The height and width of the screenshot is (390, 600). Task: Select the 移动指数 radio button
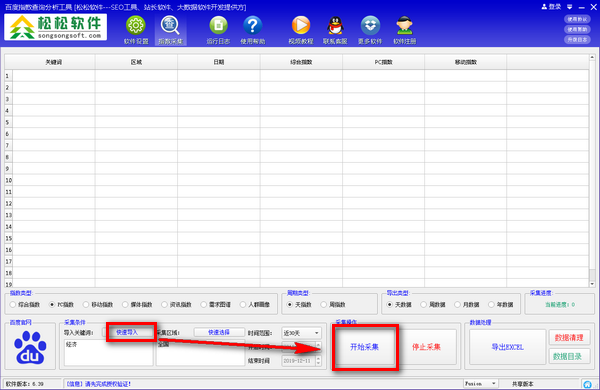point(86,305)
